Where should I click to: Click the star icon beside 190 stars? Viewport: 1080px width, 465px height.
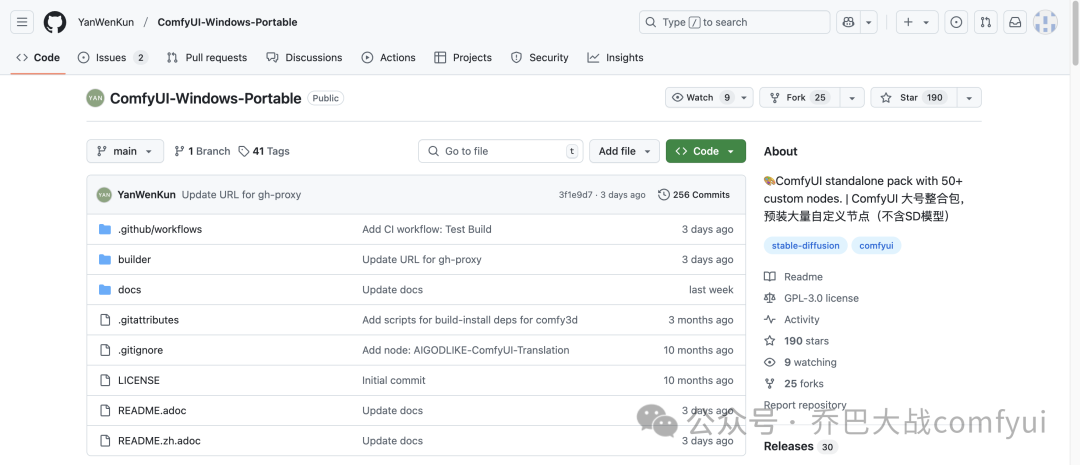click(769, 341)
